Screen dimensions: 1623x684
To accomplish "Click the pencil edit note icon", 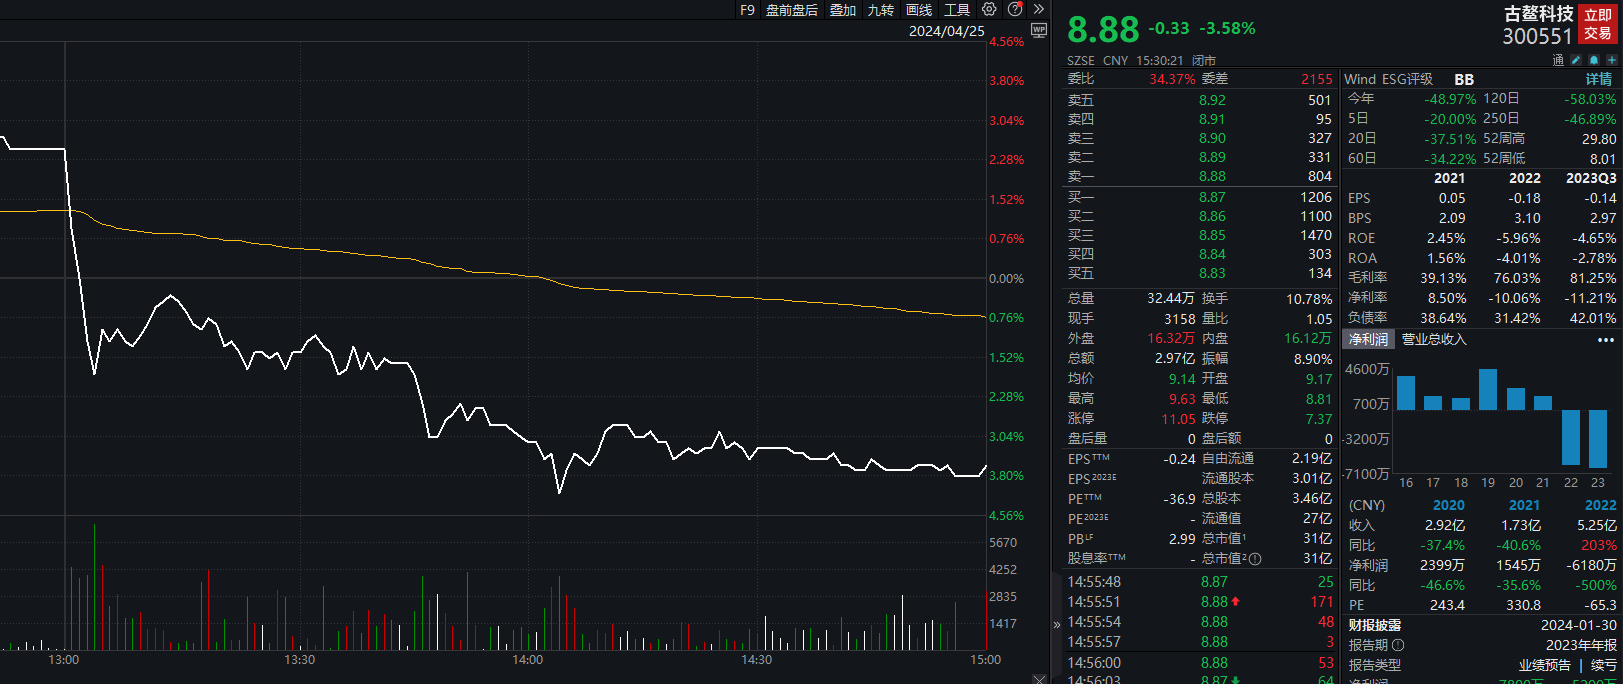I will point(1576,60).
